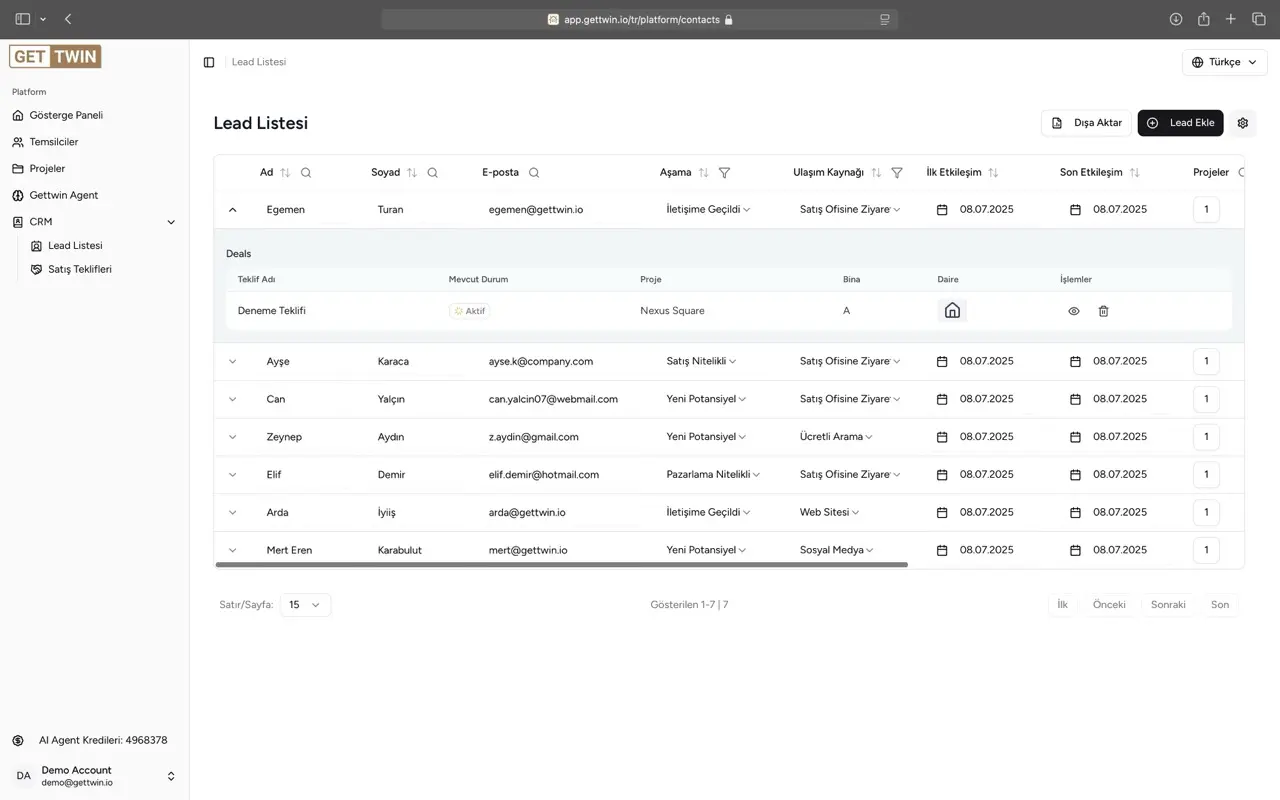Toggle the sidebar collapse icon
Viewport: 1280px width, 800px height.
pyautogui.click(x=208, y=62)
